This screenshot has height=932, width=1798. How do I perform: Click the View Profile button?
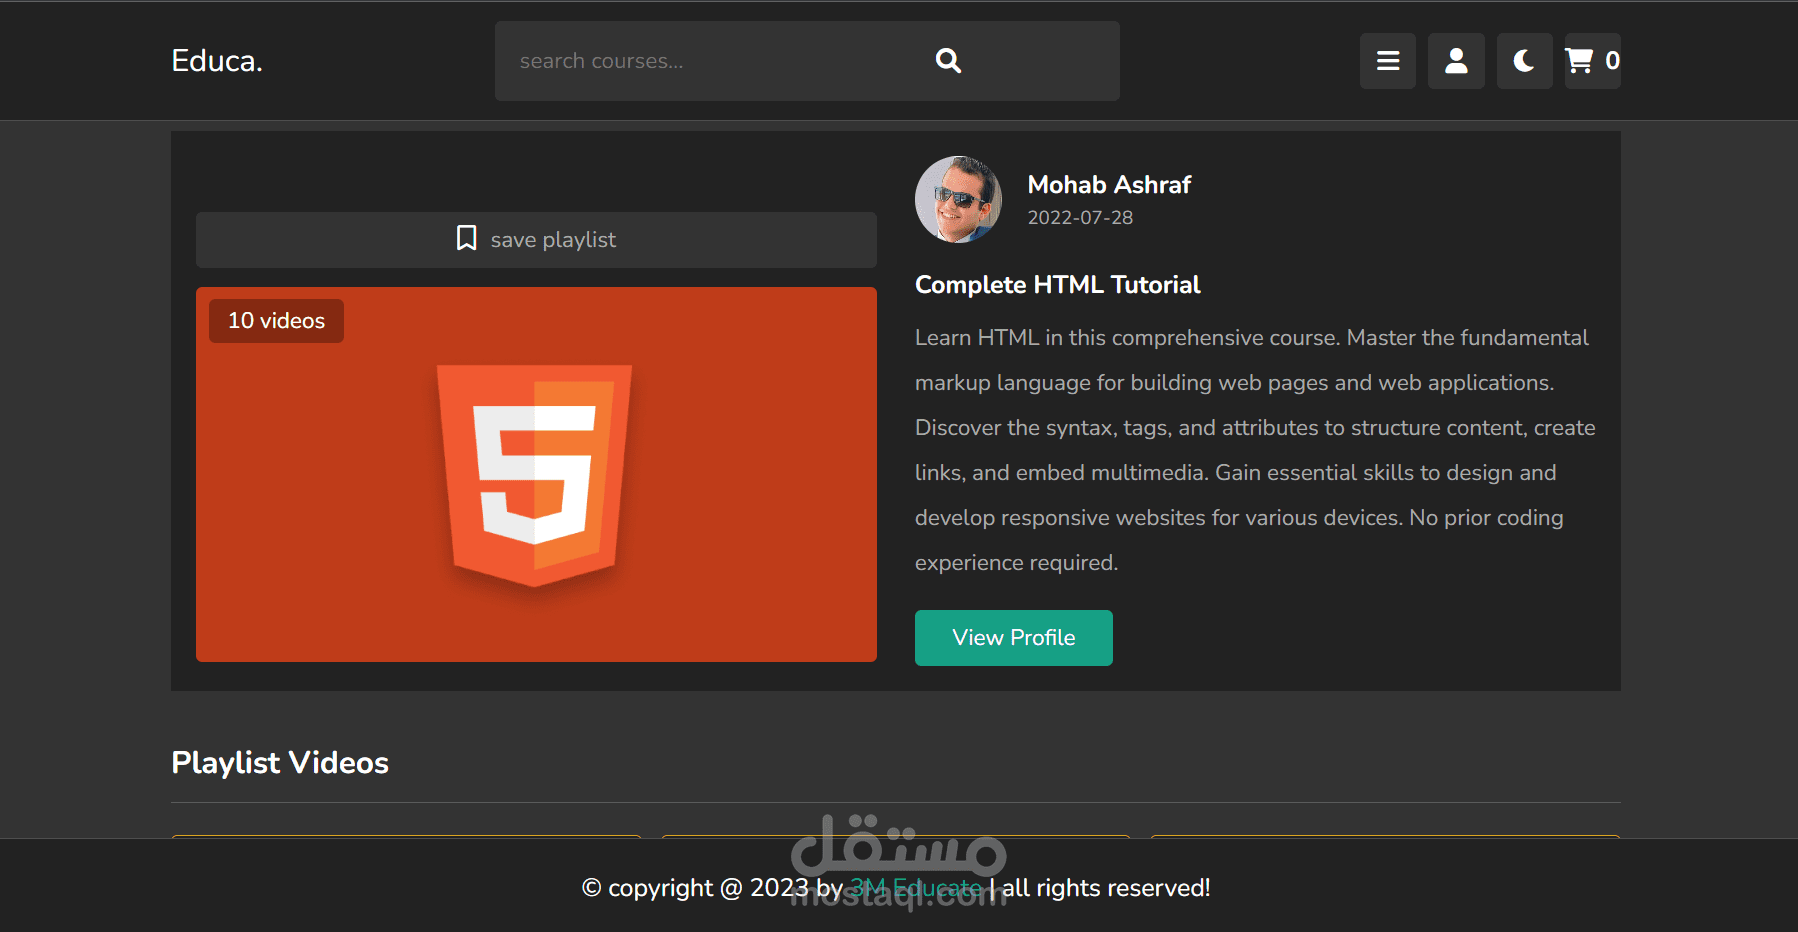coord(1014,638)
